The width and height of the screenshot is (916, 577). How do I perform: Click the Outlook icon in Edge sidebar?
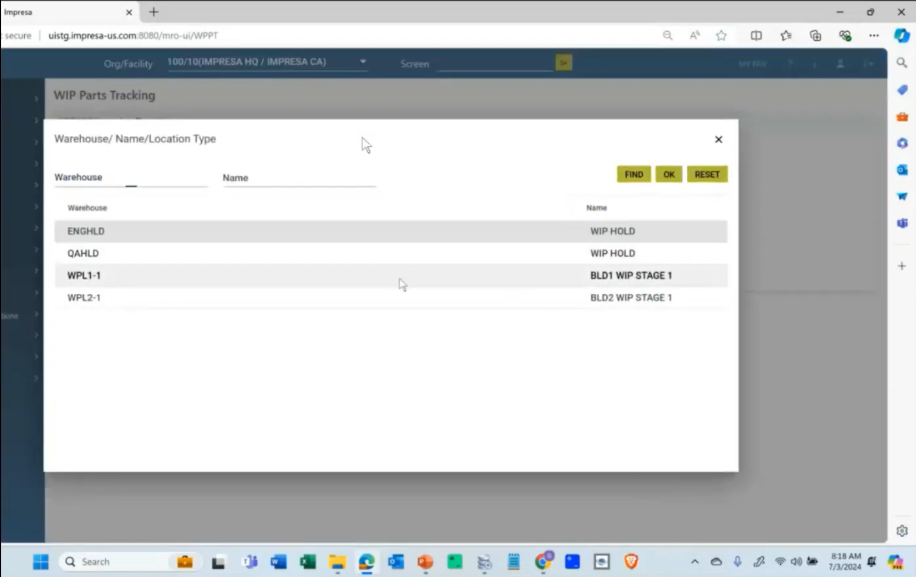click(901, 172)
